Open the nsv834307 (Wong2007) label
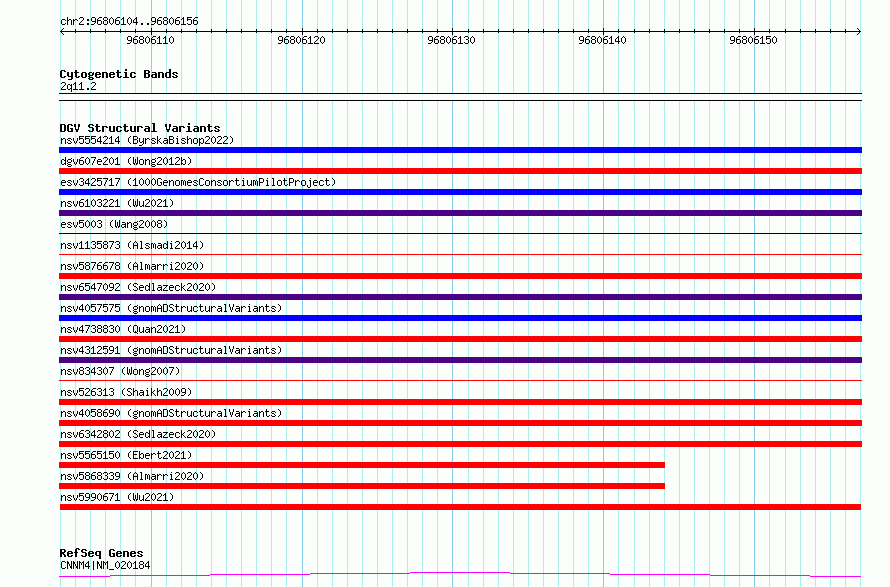Image resolution: width=890 pixels, height=587 pixels. [x=120, y=371]
